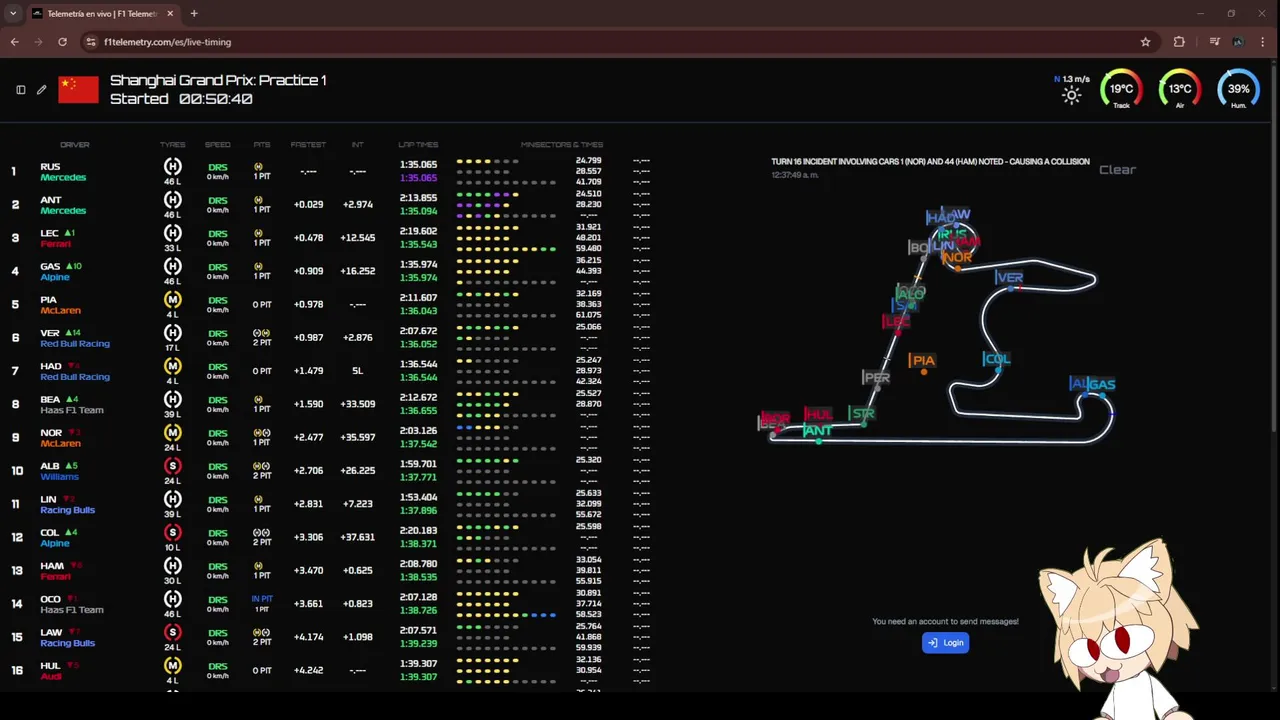This screenshot has height=720, width=1280.
Task: Open the browser profile avatar
Action: click(x=1238, y=42)
